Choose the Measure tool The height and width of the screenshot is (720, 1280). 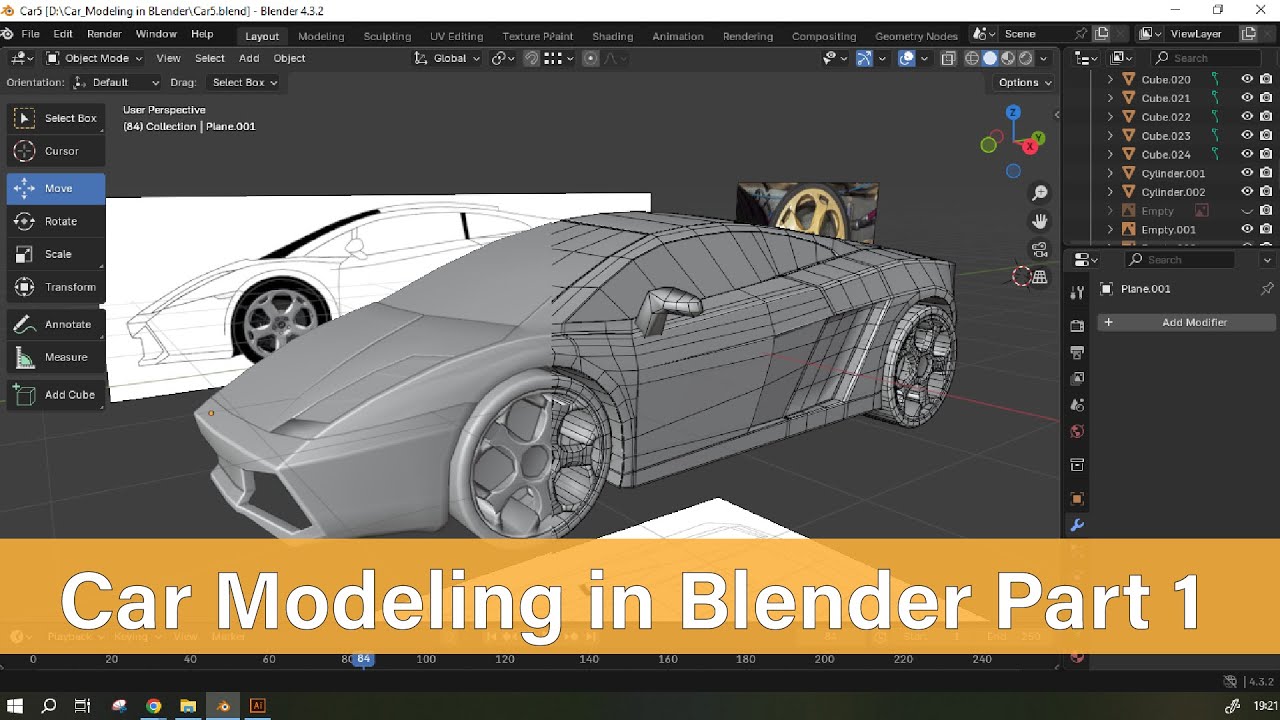click(x=56, y=357)
